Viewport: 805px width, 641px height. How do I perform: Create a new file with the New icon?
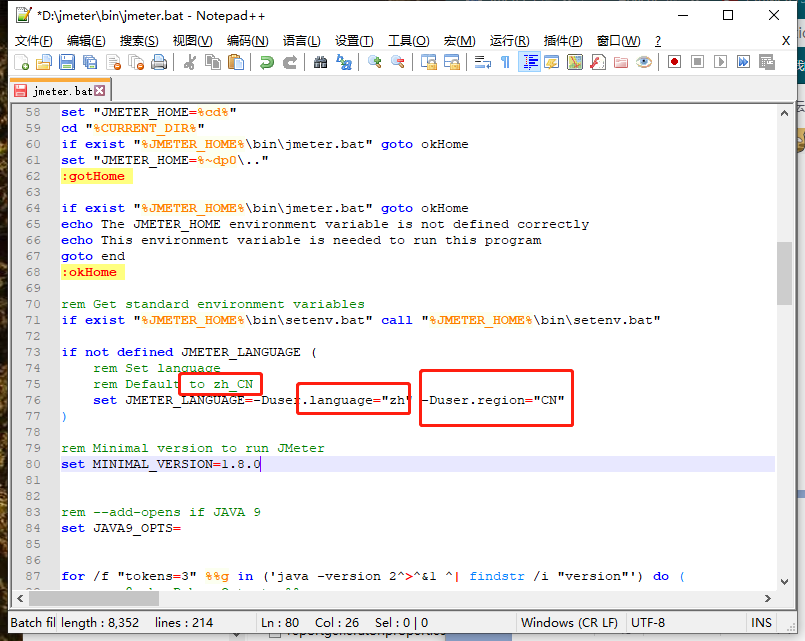click(x=21, y=62)
